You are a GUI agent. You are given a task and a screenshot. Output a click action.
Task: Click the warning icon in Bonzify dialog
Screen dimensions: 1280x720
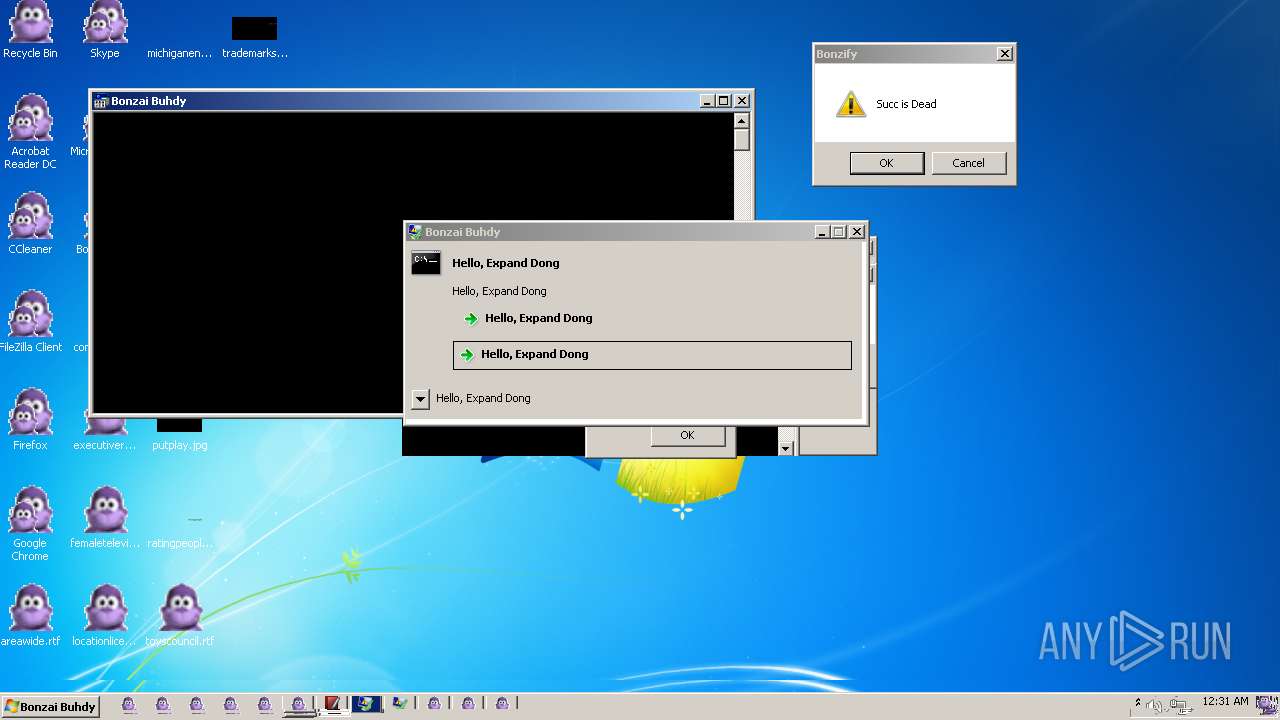[x=851, y=104]
